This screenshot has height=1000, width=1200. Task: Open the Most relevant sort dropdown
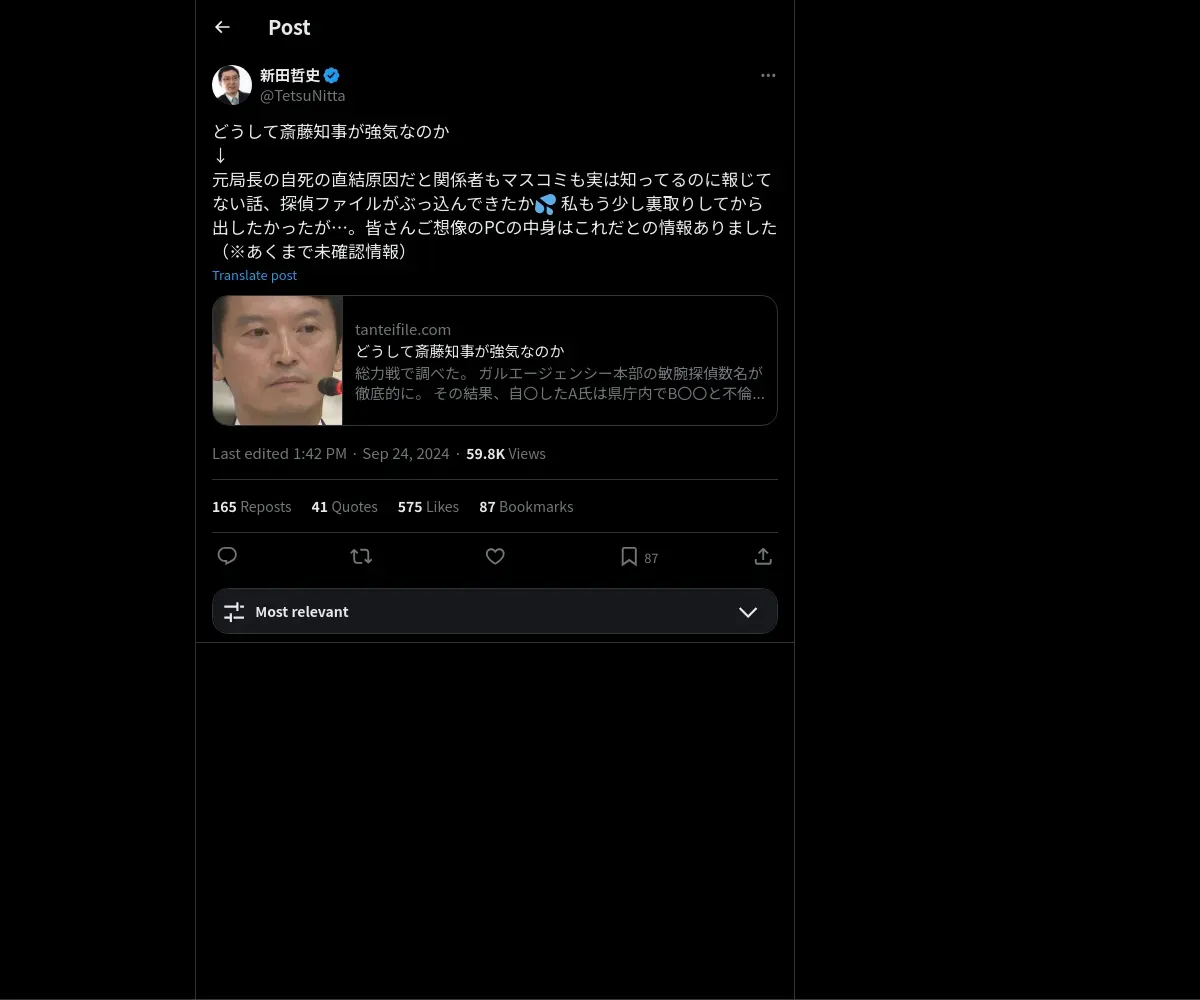click(495, 611)
